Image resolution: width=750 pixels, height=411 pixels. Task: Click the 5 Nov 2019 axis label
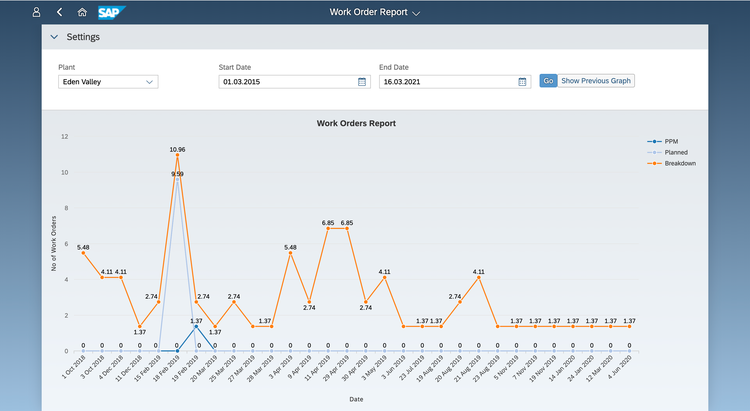pos(506,367)
